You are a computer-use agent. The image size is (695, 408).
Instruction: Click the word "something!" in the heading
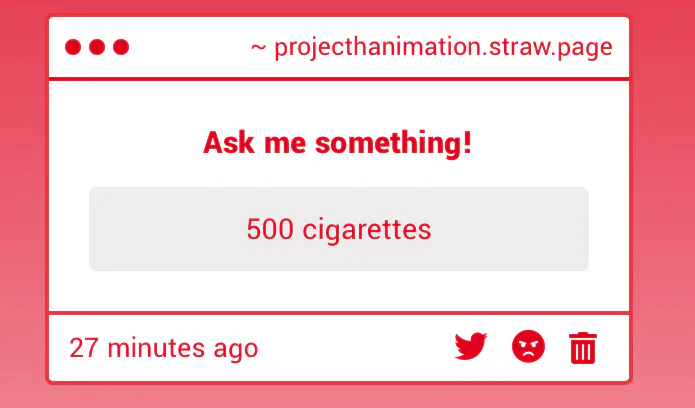pyautogui.click(x=394, y=143)
